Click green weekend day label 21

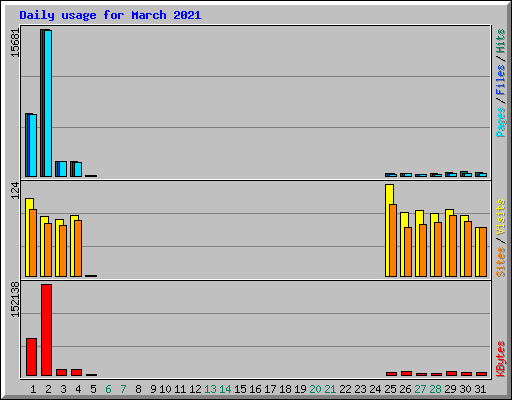point(330,389)
